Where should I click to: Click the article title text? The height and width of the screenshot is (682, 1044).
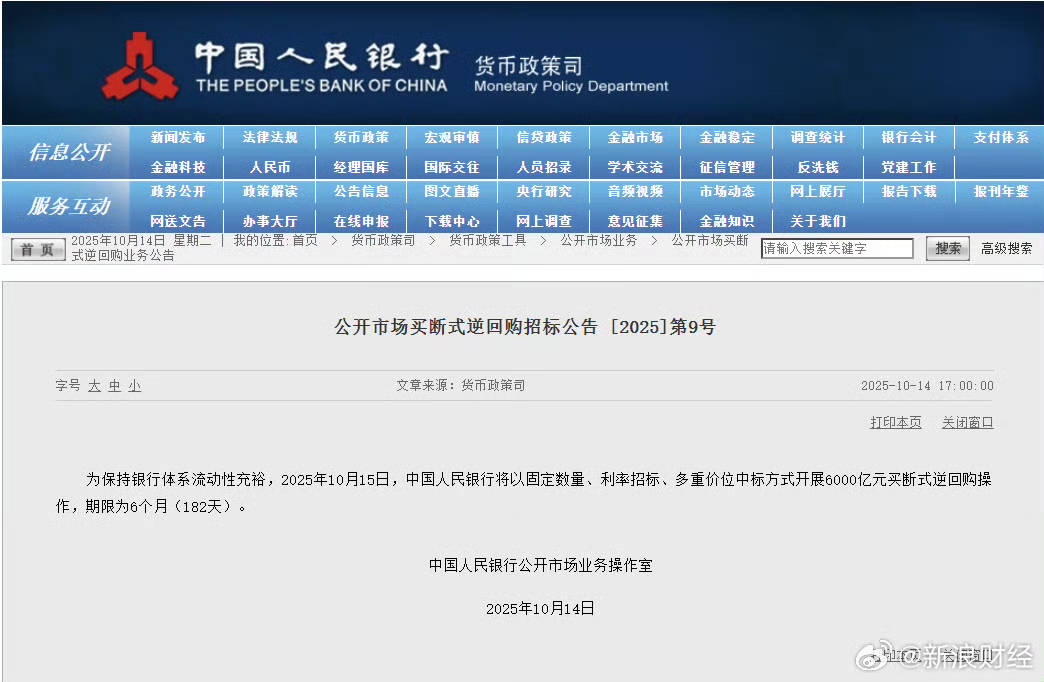tap(525, 327)
